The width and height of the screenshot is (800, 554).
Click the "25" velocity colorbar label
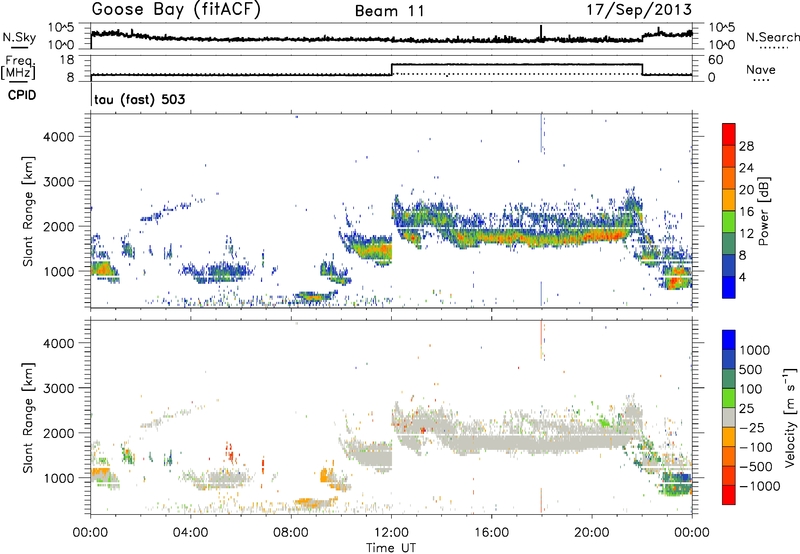pyautogui.click(x=747, y=409)
